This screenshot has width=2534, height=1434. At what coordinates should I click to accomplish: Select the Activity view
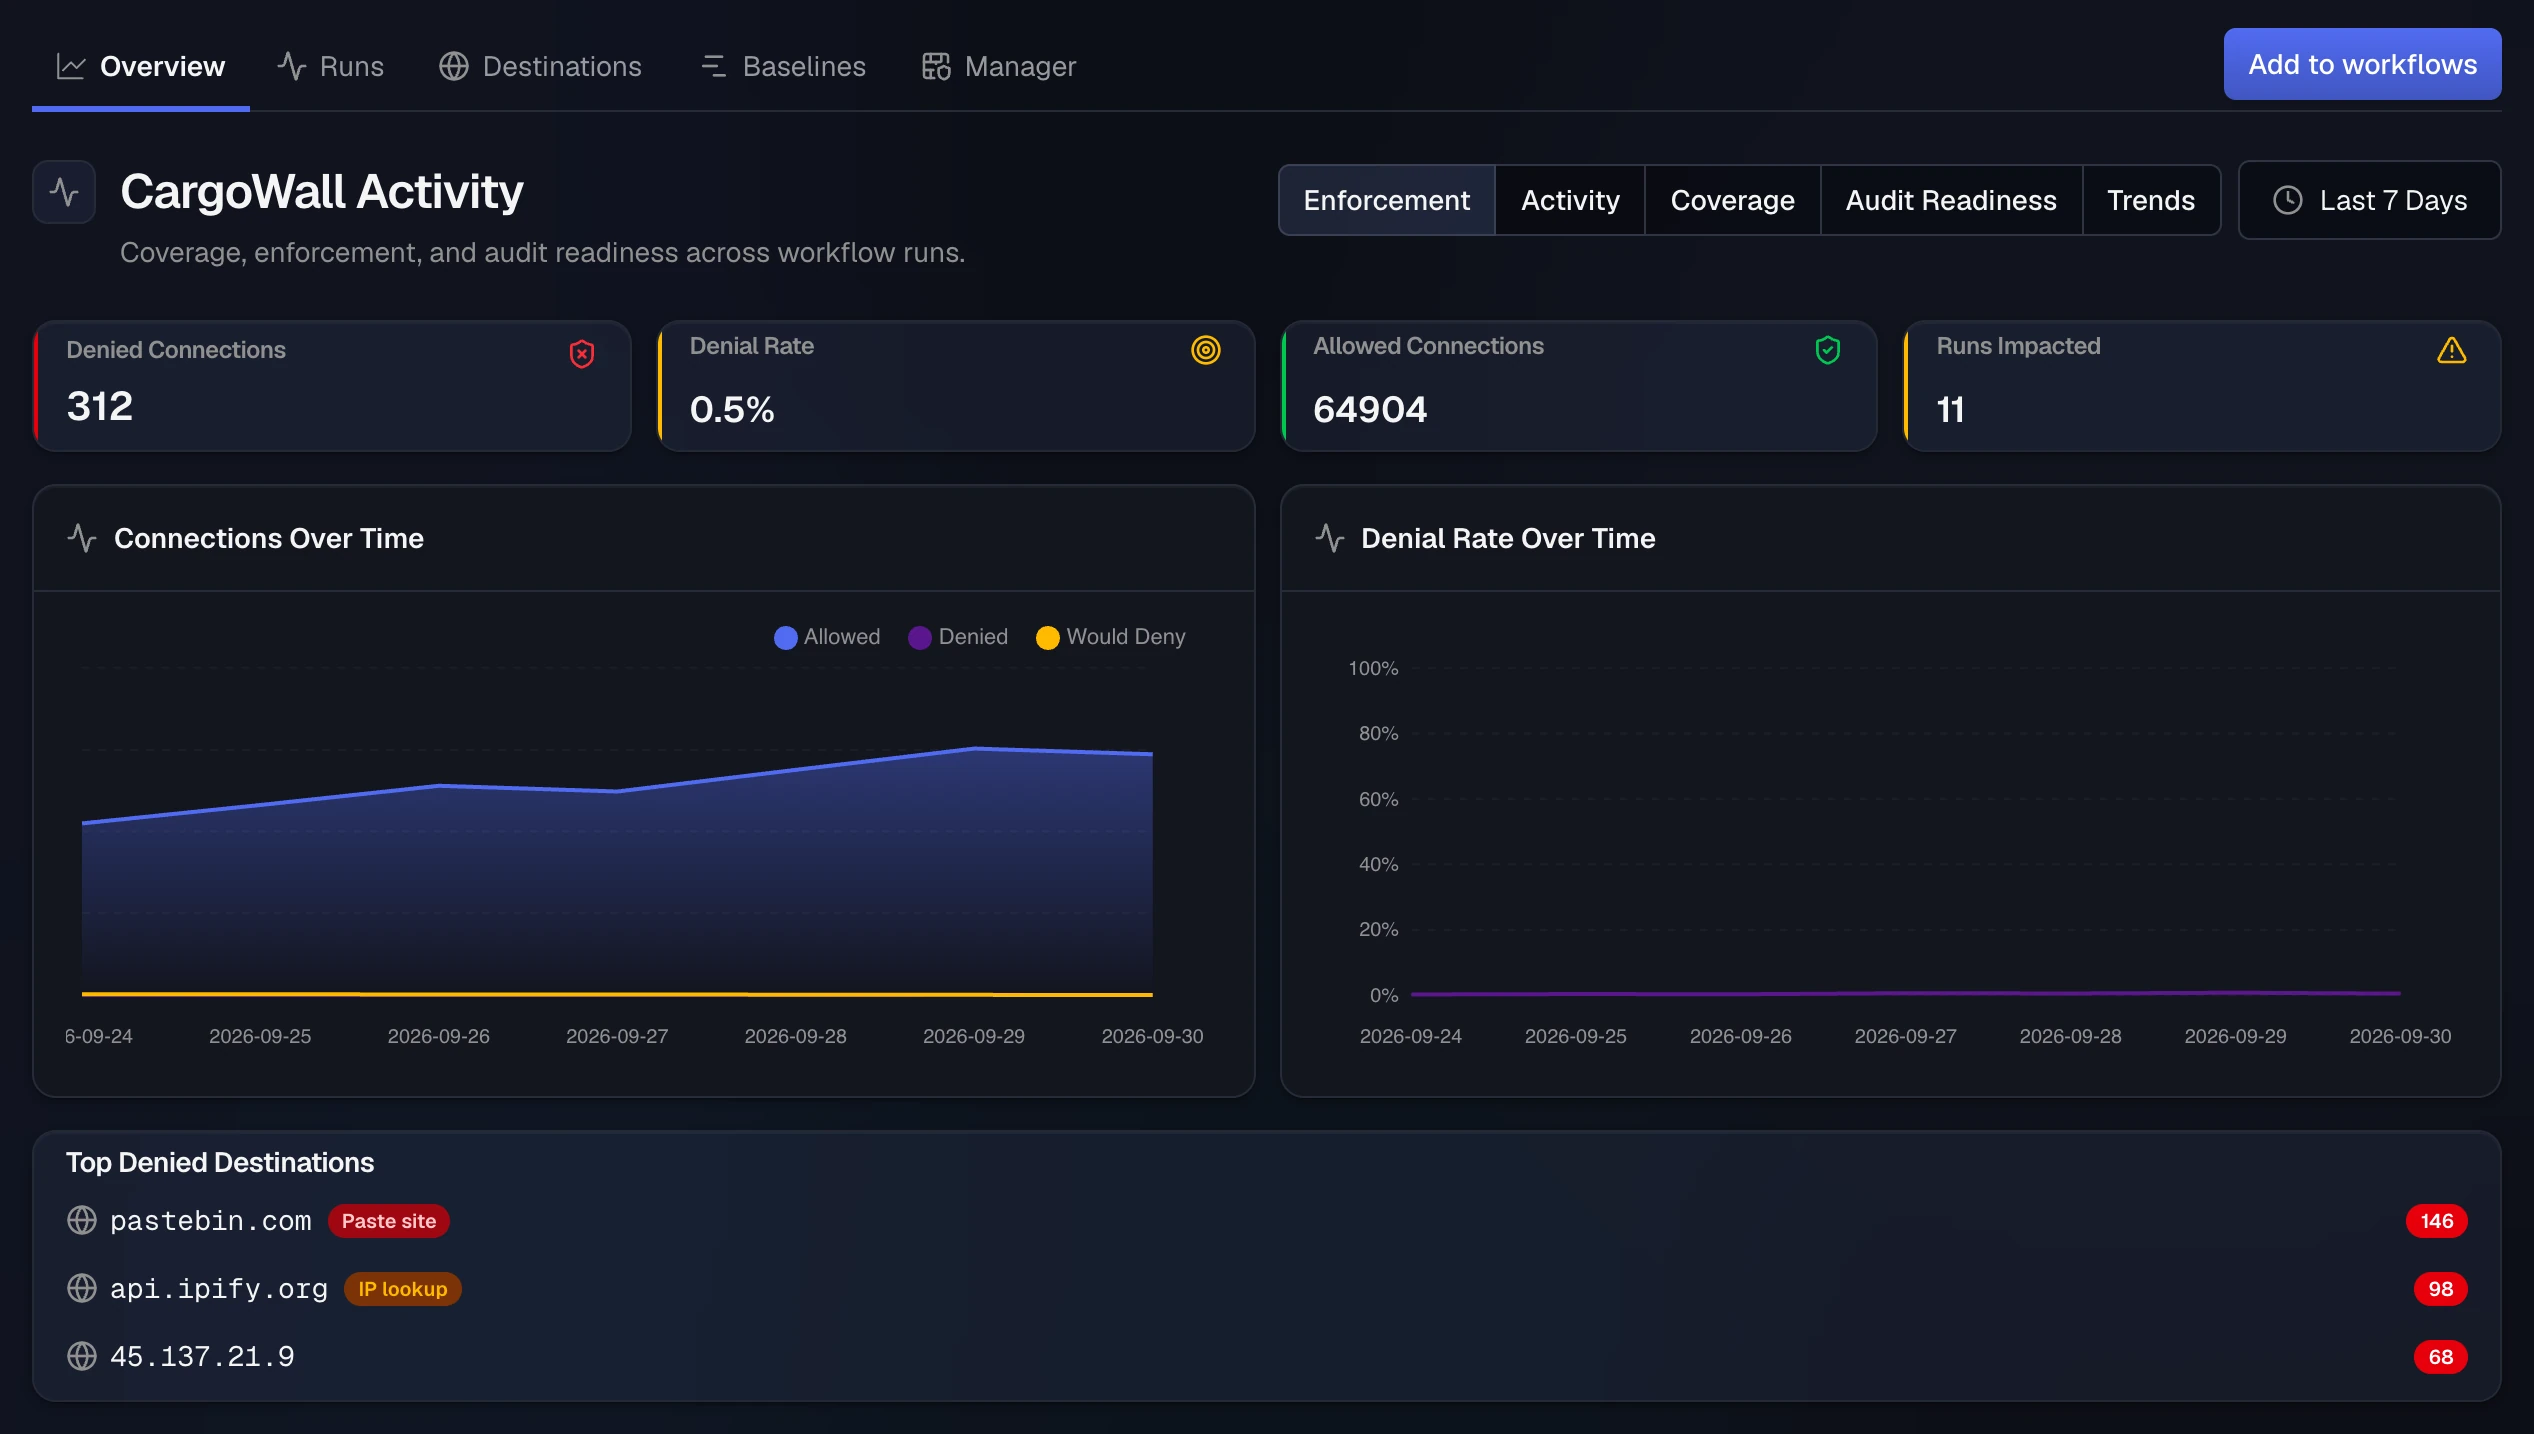[x=1570, y=200]
